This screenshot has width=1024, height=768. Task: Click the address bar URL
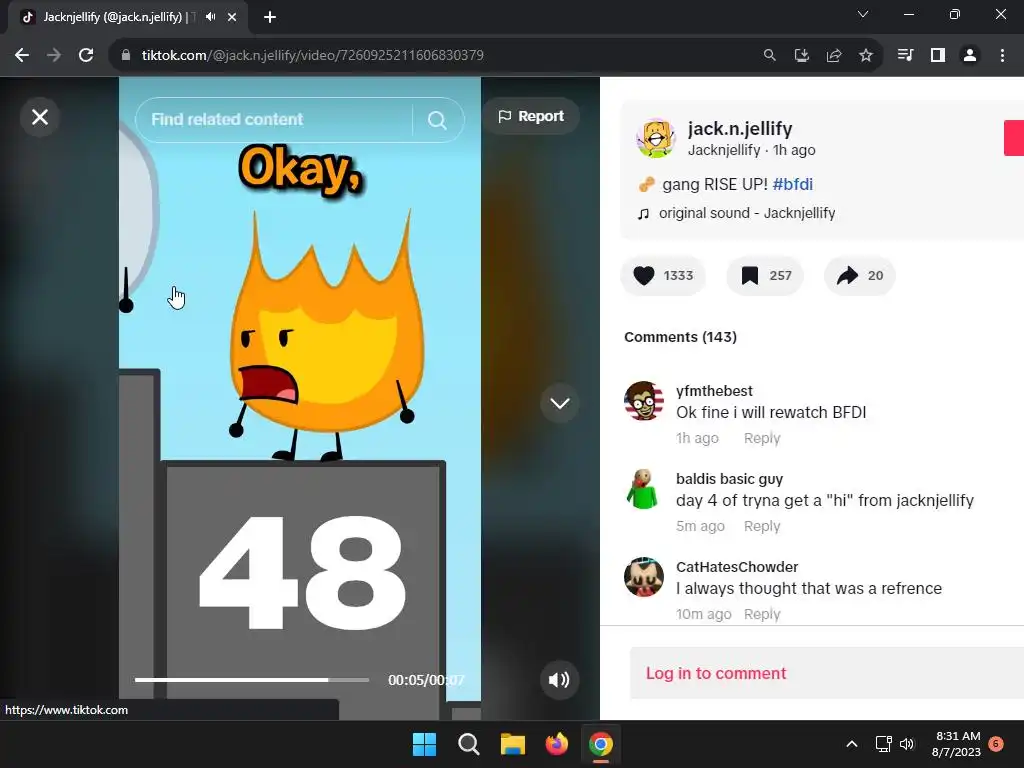(313, 56)
